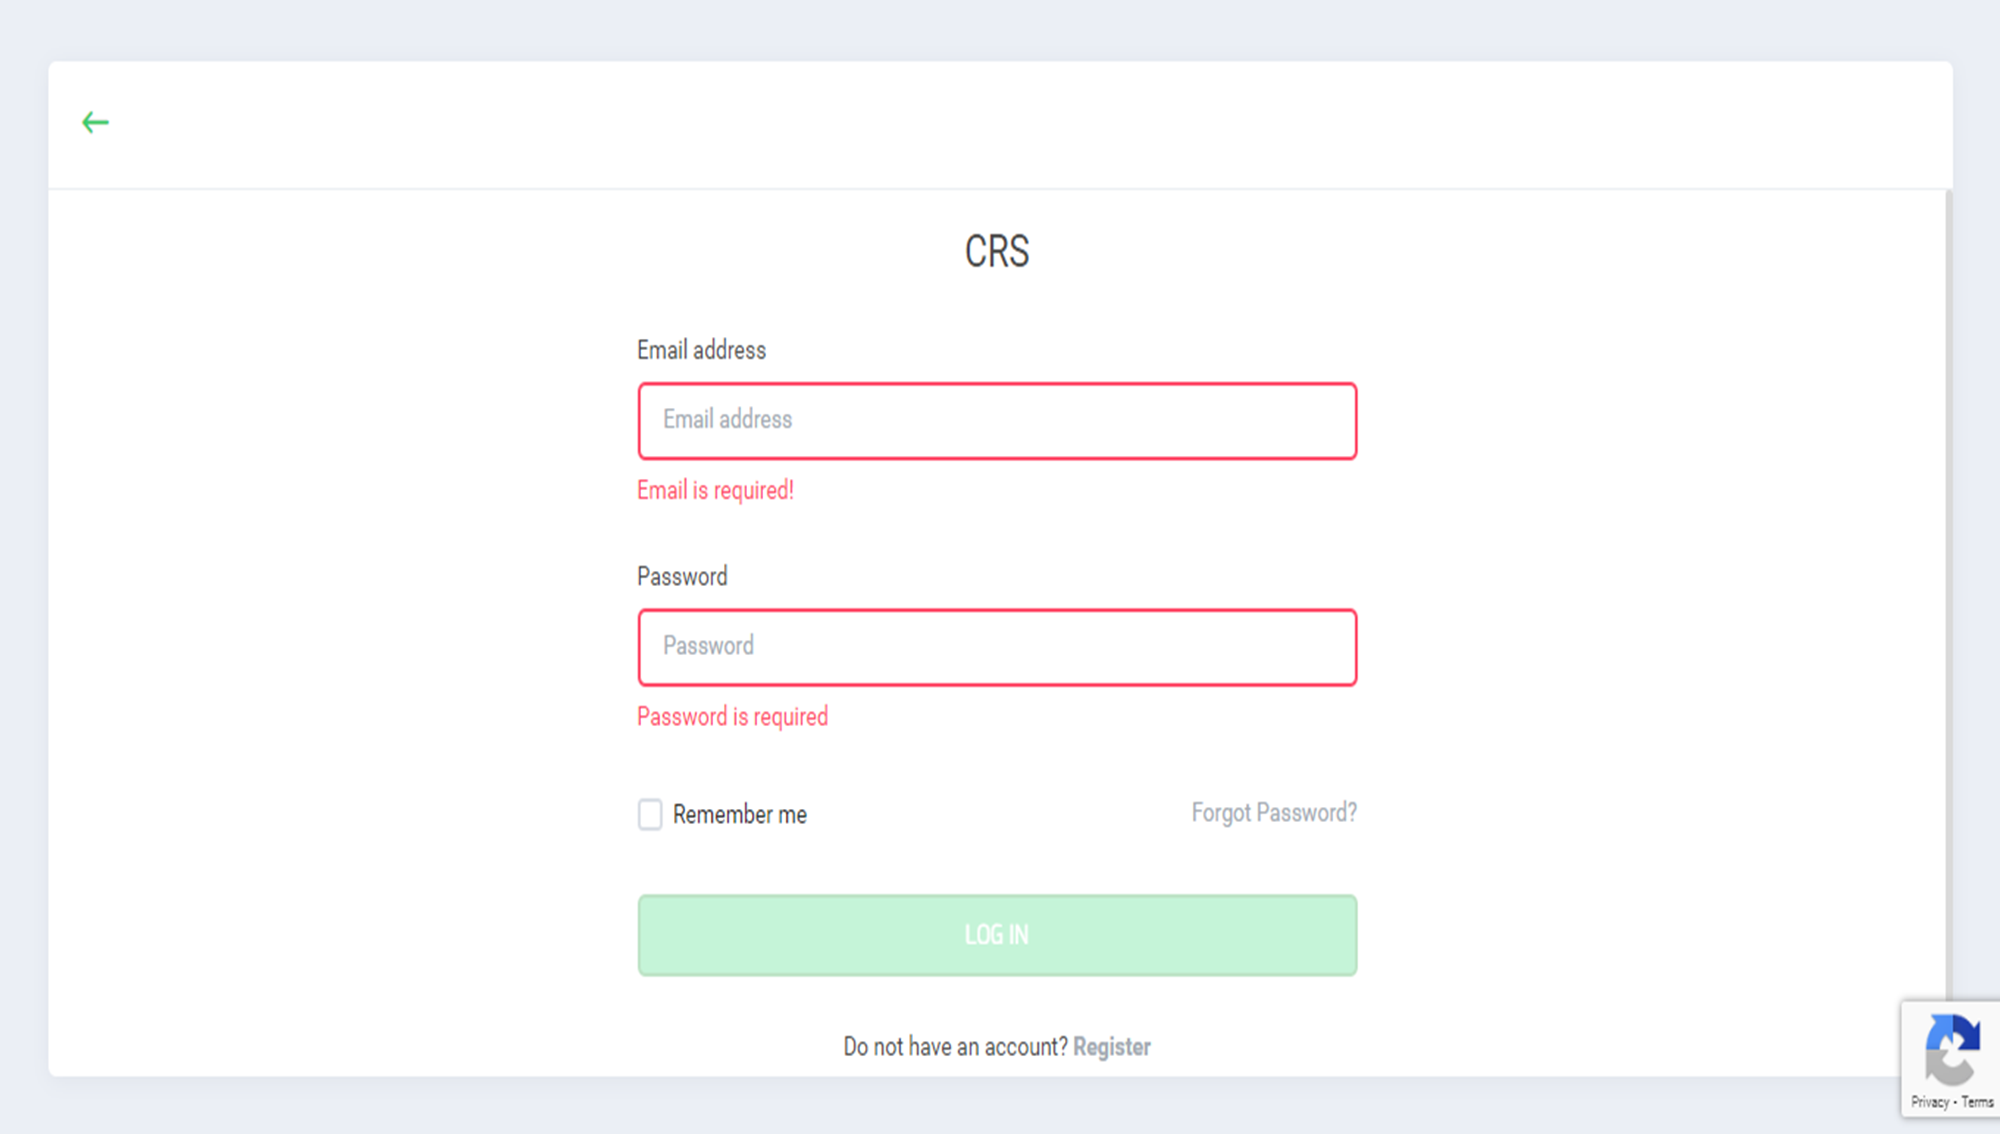Tick the Remember me checkbox
This screenshot has width=2000, height=1134.
650,814
